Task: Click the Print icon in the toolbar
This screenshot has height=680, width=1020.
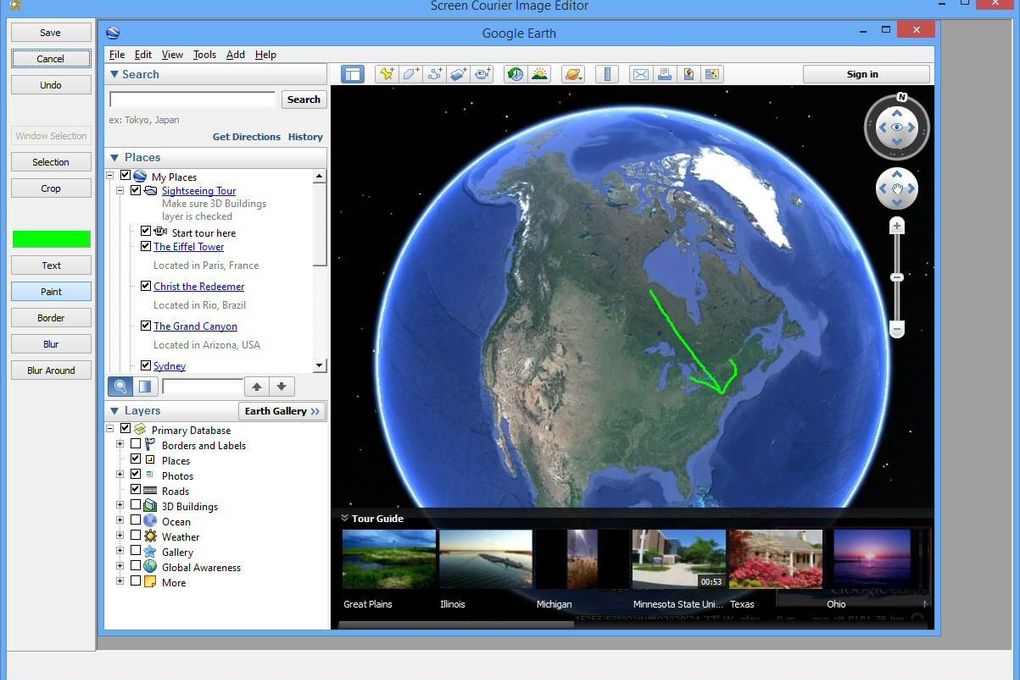Action: (x=664, y=74)
